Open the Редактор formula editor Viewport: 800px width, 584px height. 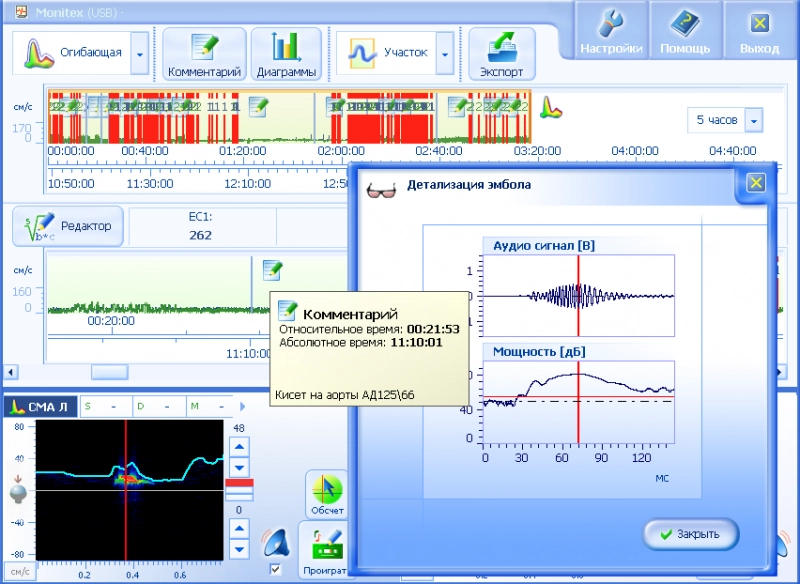coord(68,227)
